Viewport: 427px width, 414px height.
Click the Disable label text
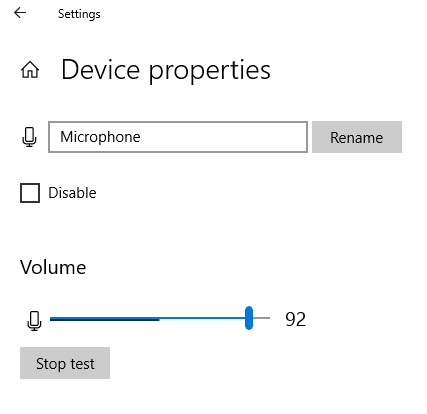(72, 193)
